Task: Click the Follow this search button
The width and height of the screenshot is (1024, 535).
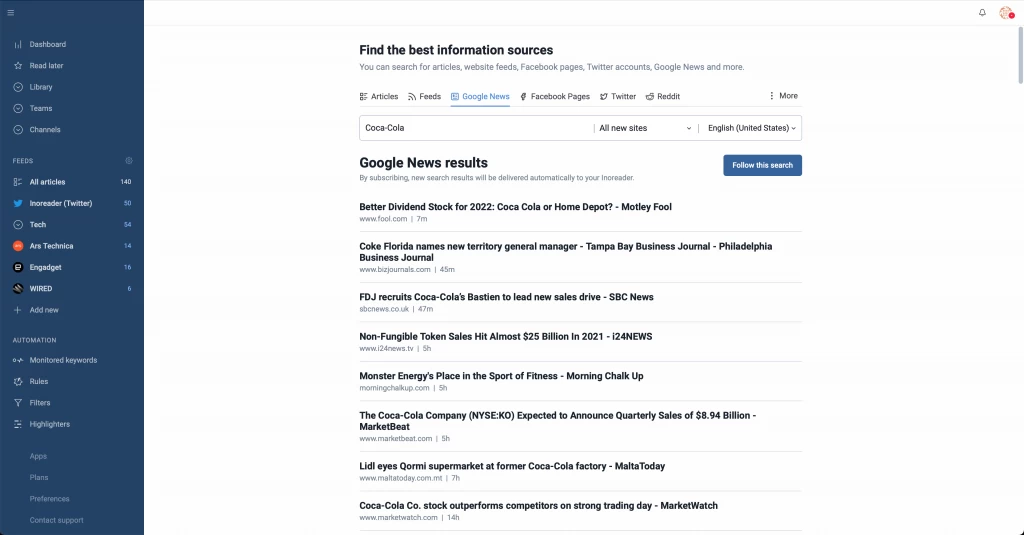Action: point(762,165)
